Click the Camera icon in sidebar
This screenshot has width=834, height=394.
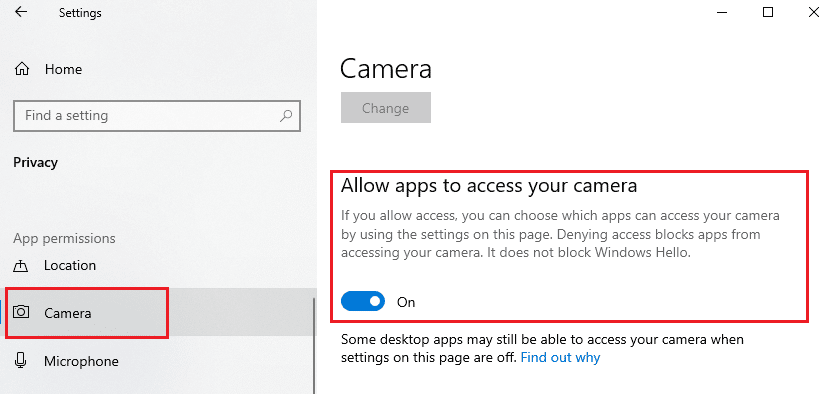(x=21, y=312)
